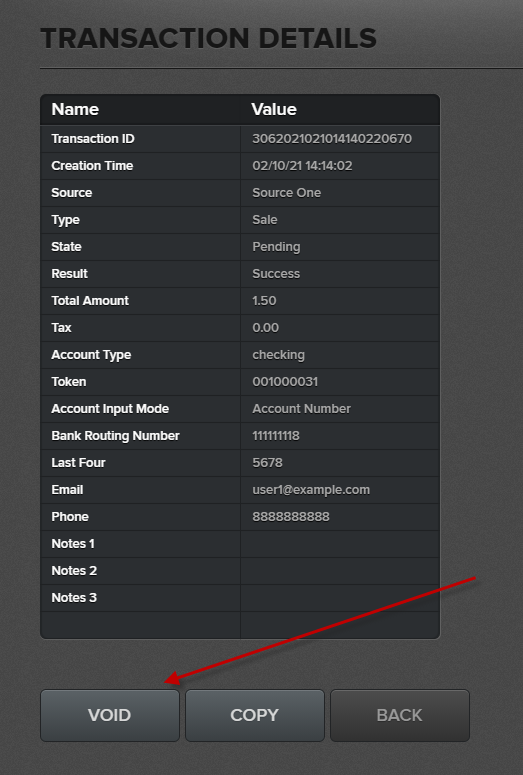
Task: Click the Bank Routing Number value
Action: tap(276, 435)
